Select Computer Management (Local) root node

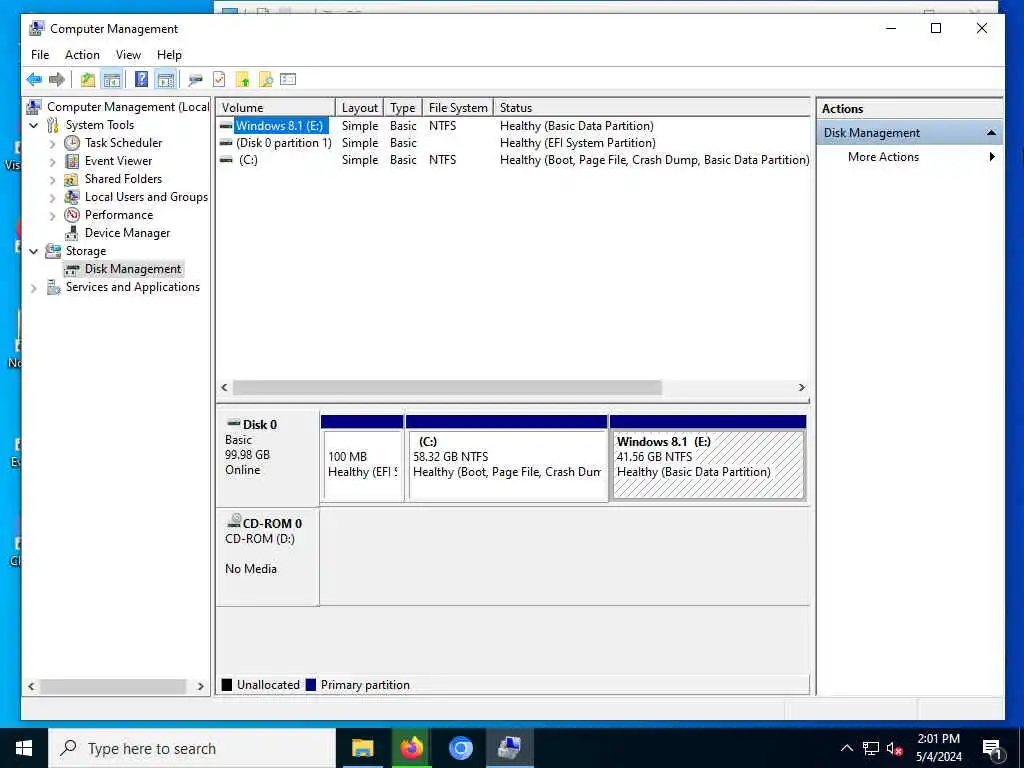(x=128, y=107)
